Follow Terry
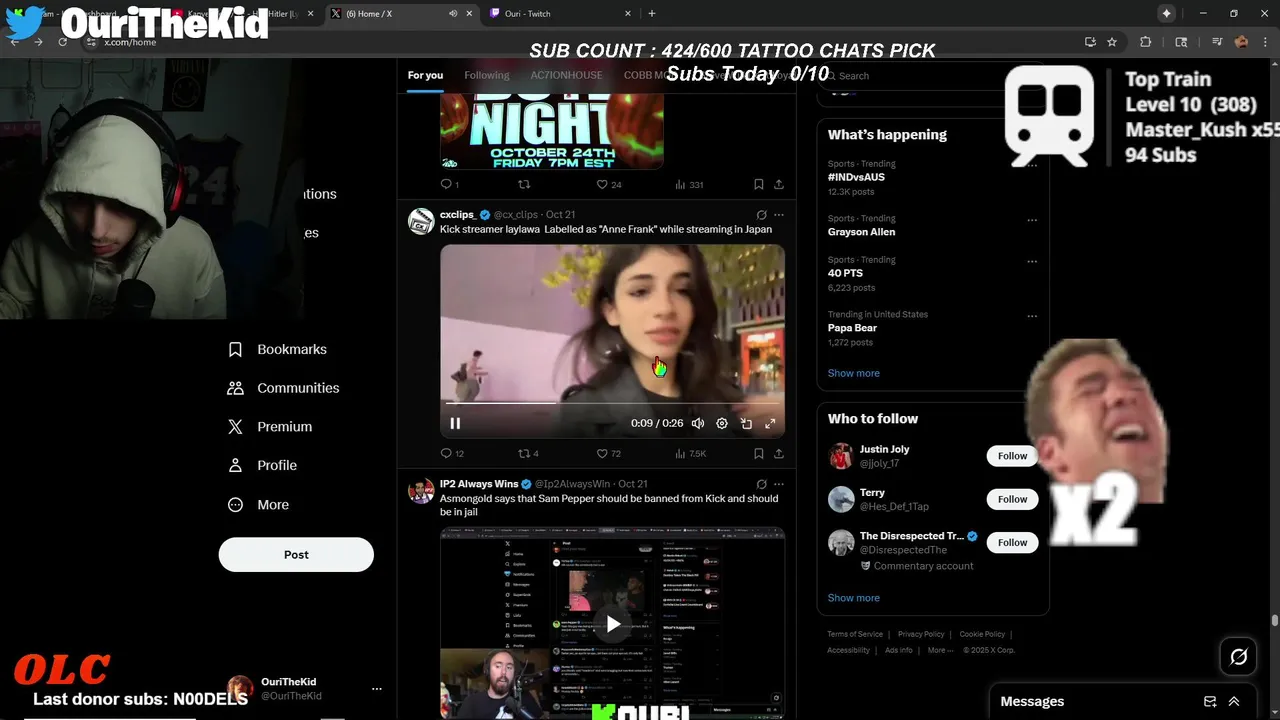Viewport: 1280px width, 720px height. tap(1012, 499)
